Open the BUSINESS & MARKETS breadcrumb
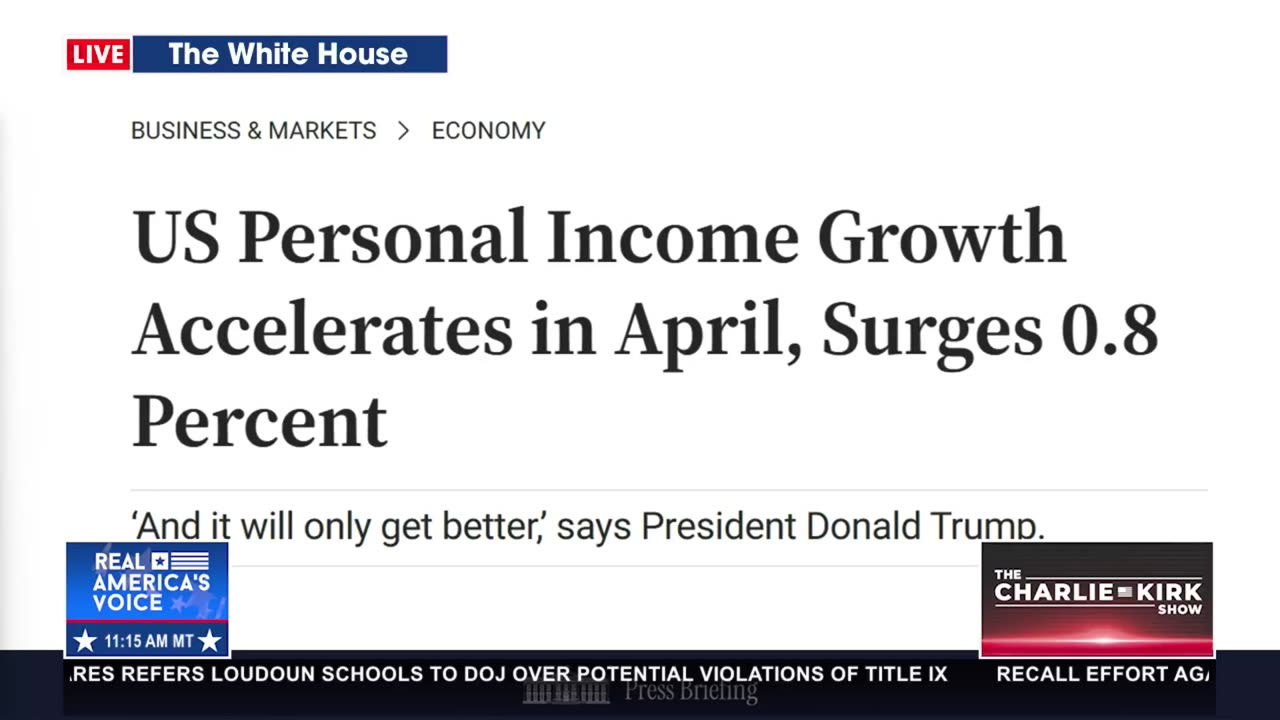Viewport: 1280px width, 720px height. click(254, 131)
